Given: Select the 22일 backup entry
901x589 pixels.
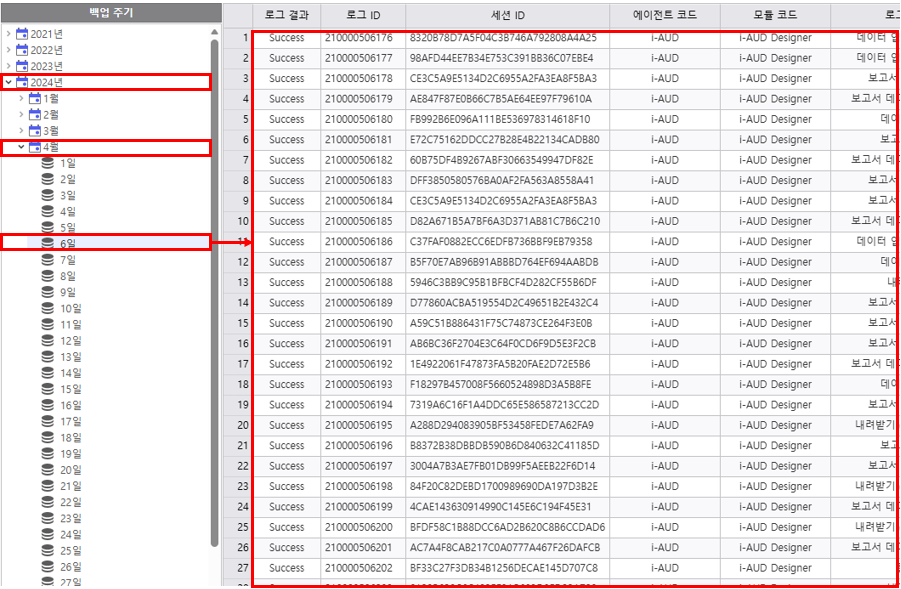Looking at the screenshot, I should 71,502.
